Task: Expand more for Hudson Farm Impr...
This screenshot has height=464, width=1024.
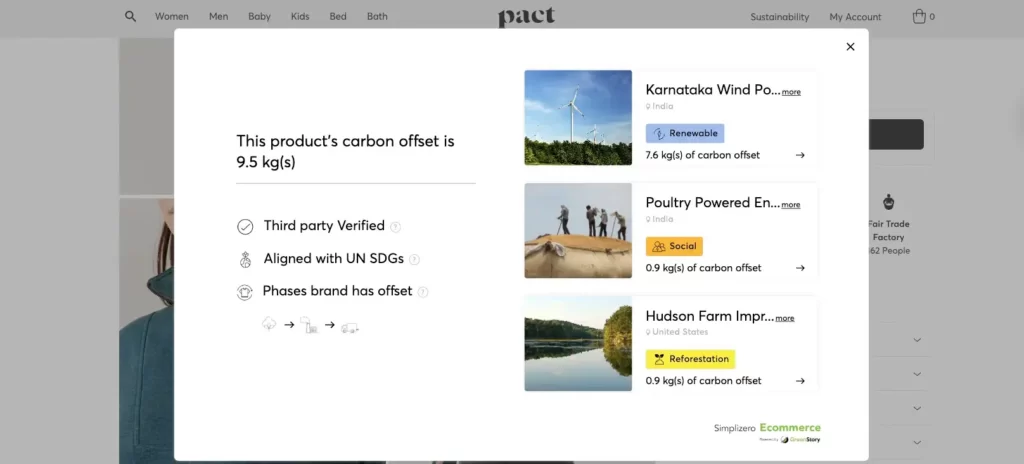Action: tap(784, 318)
